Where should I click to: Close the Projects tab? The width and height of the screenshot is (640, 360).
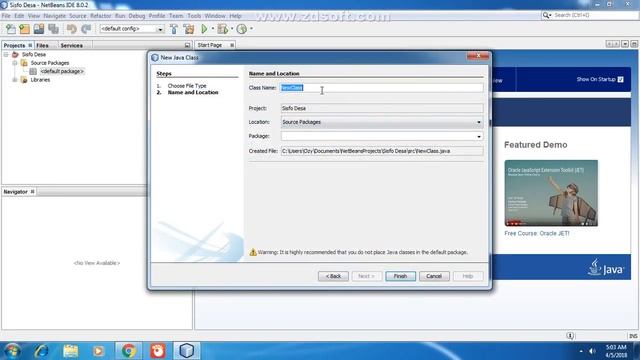pos(30,45)
